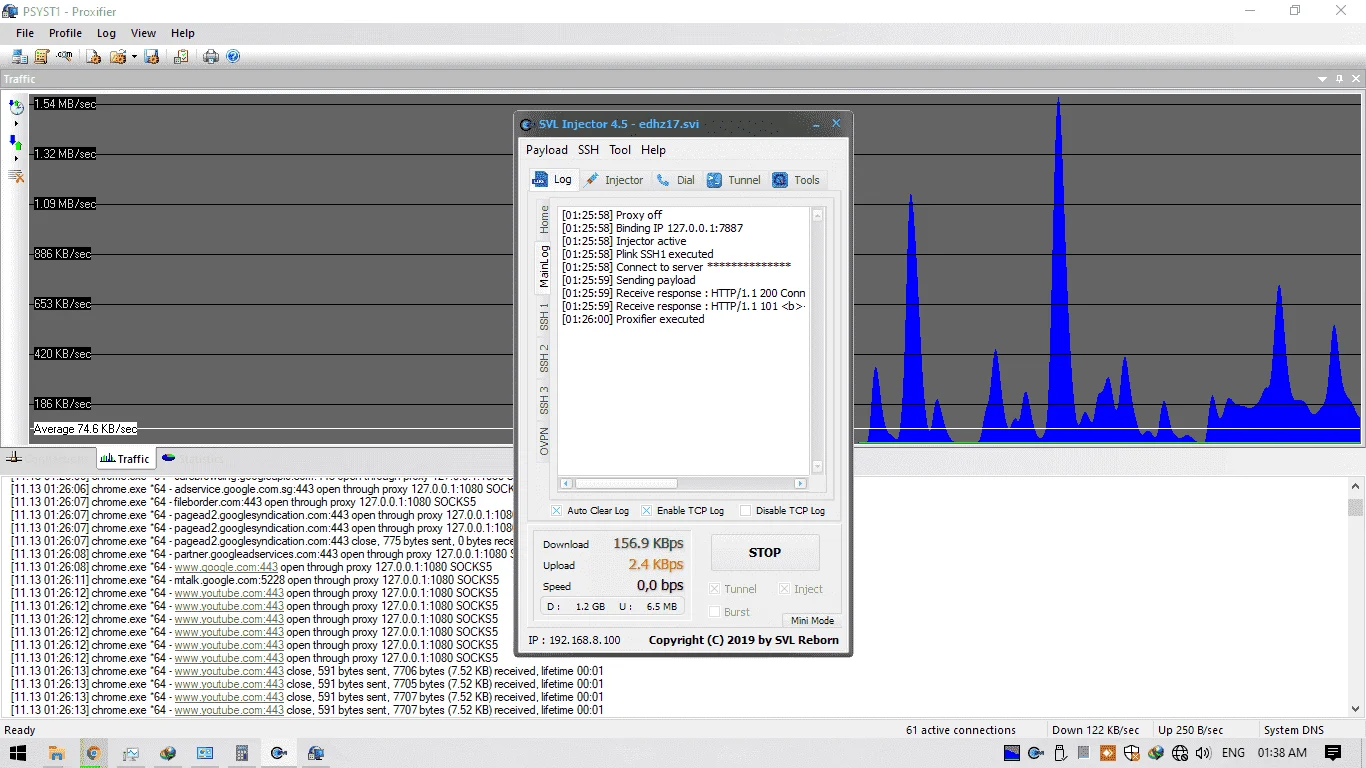This screenshot has height=768, width=1366.
Task: Click the download/upload arrows icon beside graph
Action: point(16,142)
